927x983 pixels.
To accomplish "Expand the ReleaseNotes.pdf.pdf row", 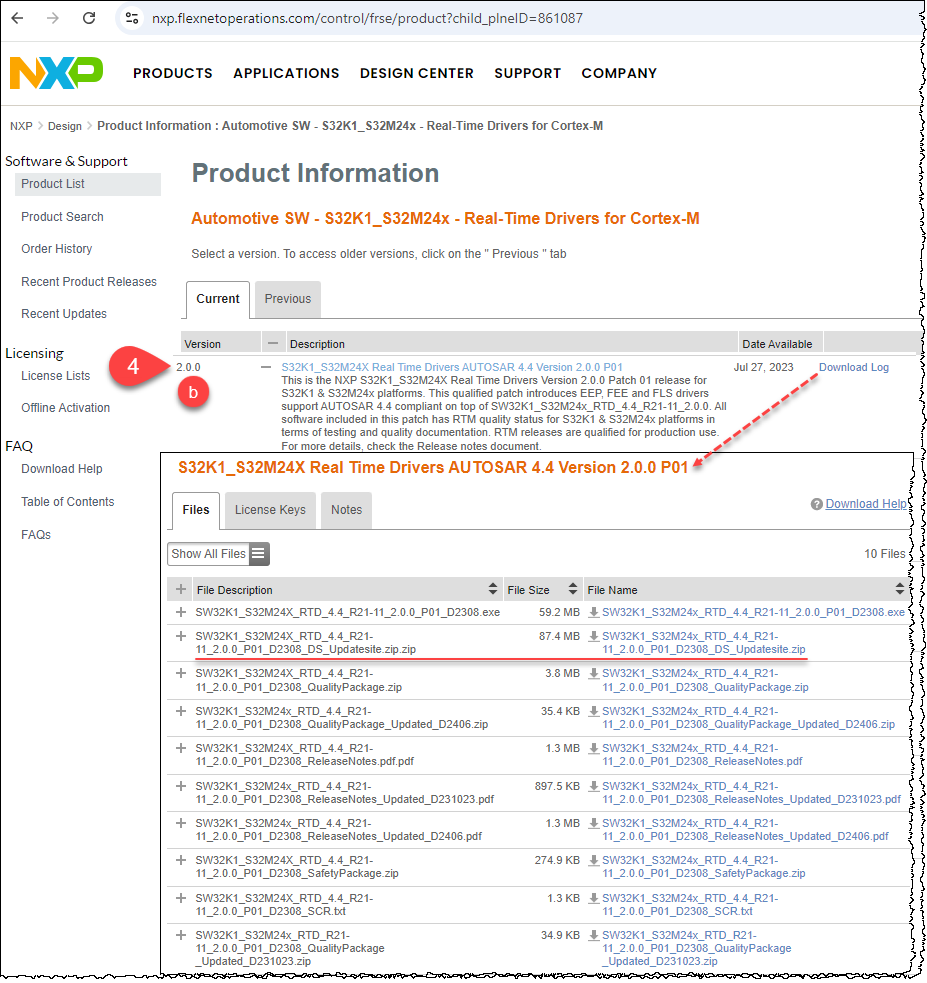I will (x=181, y=749).
